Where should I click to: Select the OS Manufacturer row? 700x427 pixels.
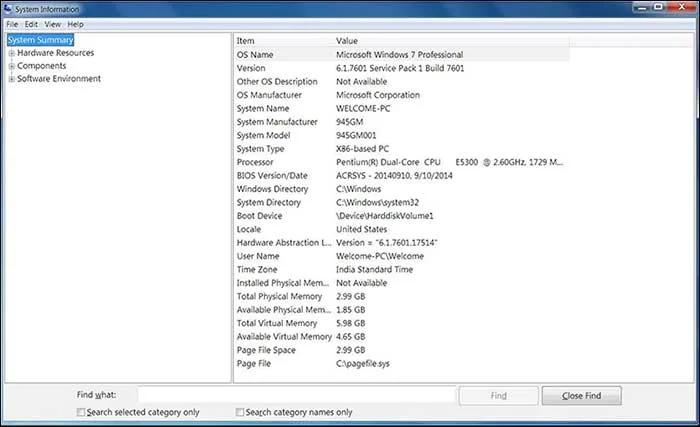click(402, 95)
